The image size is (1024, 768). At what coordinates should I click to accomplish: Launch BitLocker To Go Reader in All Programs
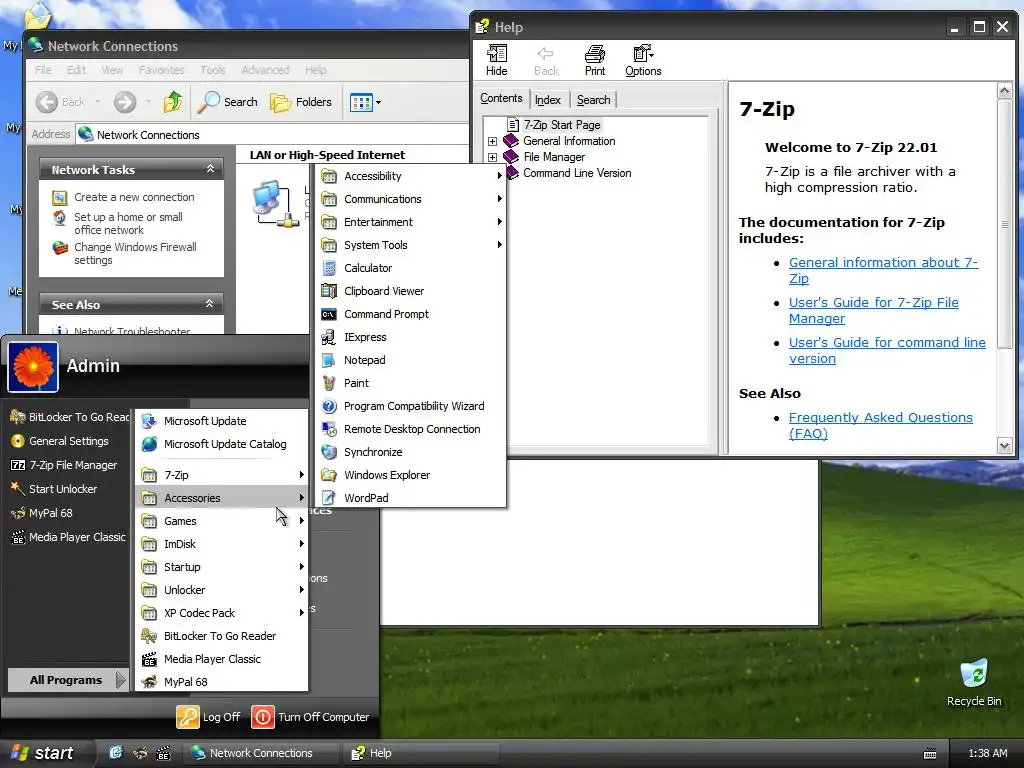(x=221, y=636)
